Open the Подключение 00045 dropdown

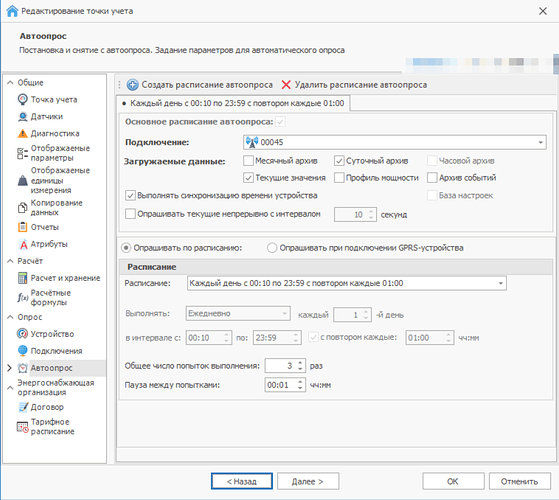tap(395, 142)
